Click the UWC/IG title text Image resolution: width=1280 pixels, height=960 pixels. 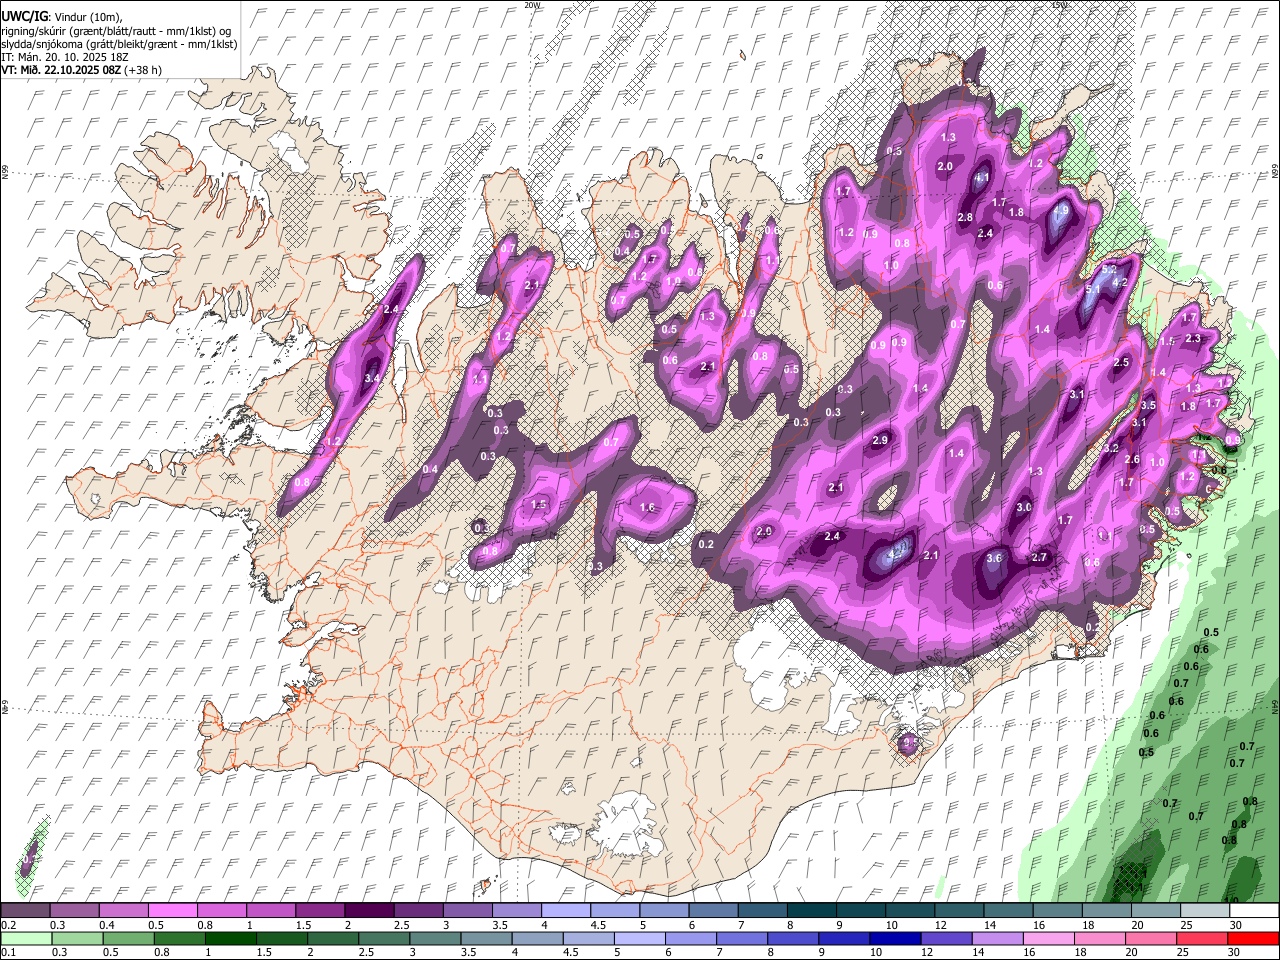(24, 17)
